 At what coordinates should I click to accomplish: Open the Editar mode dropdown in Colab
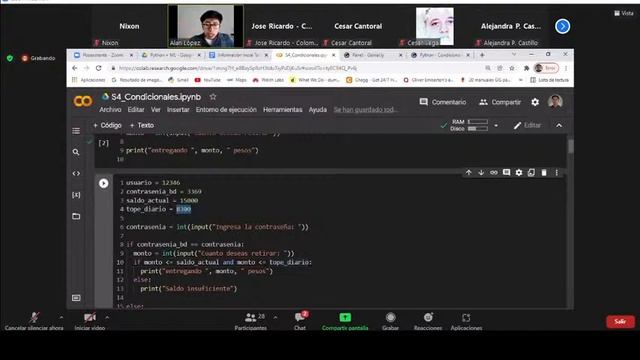pos(527,125)
